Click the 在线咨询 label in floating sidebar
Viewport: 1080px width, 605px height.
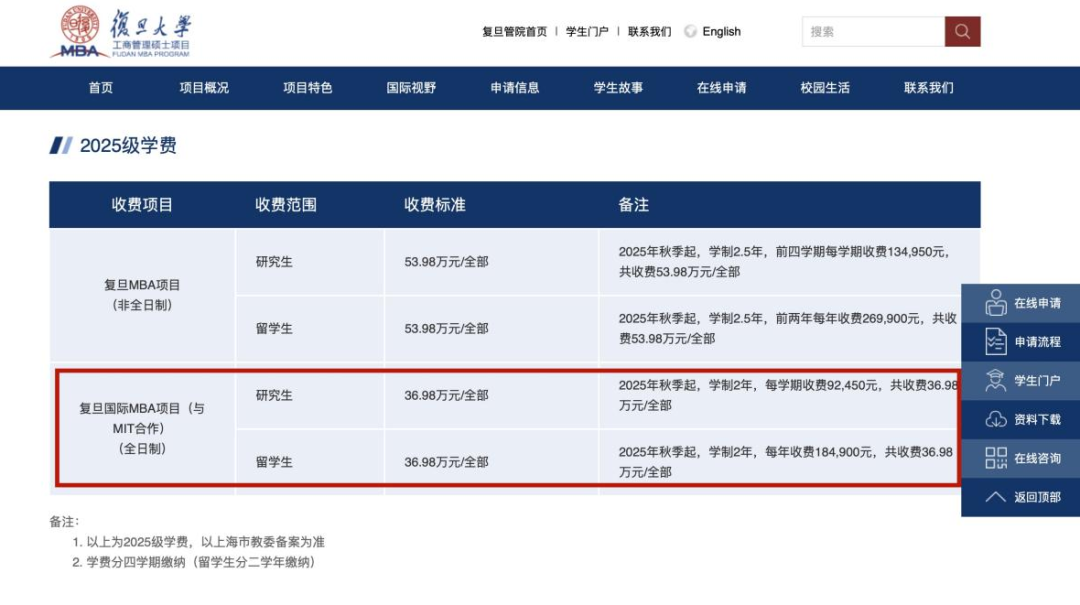[x=1037, y=458]
